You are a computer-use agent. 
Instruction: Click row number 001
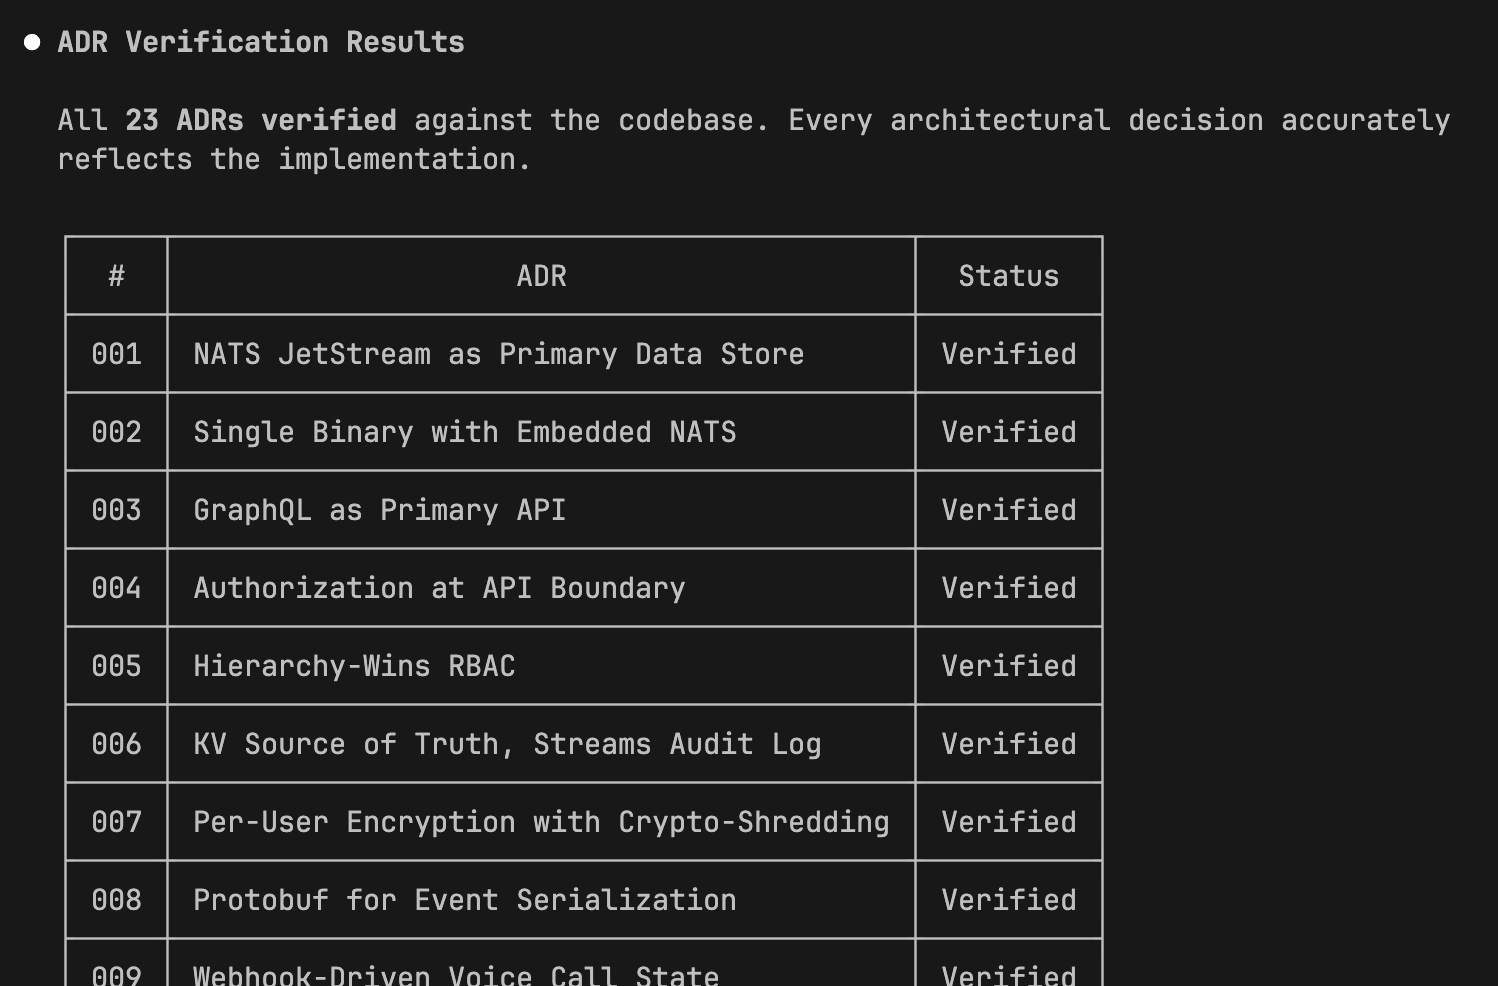click(x=116, y=354)
